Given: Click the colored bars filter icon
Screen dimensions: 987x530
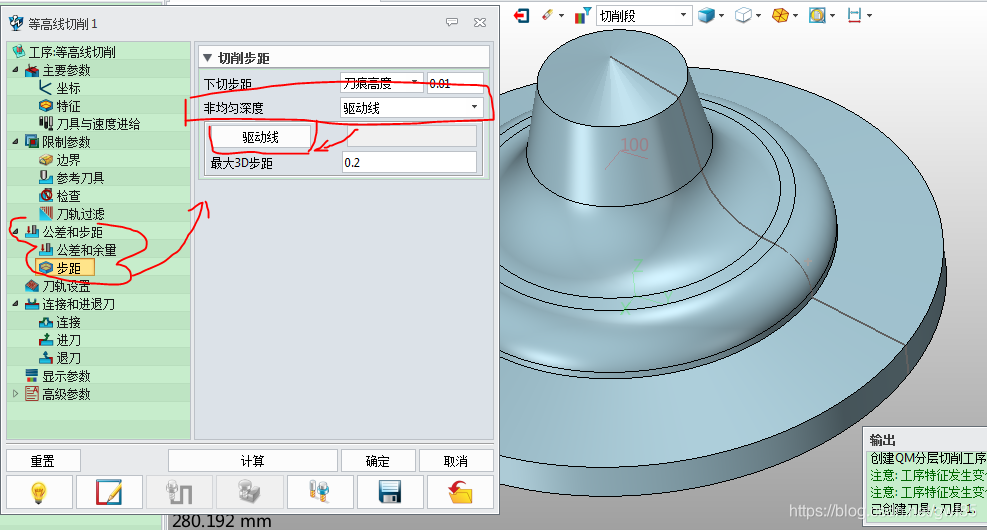Looking at the screenshot, I should 581,15.
